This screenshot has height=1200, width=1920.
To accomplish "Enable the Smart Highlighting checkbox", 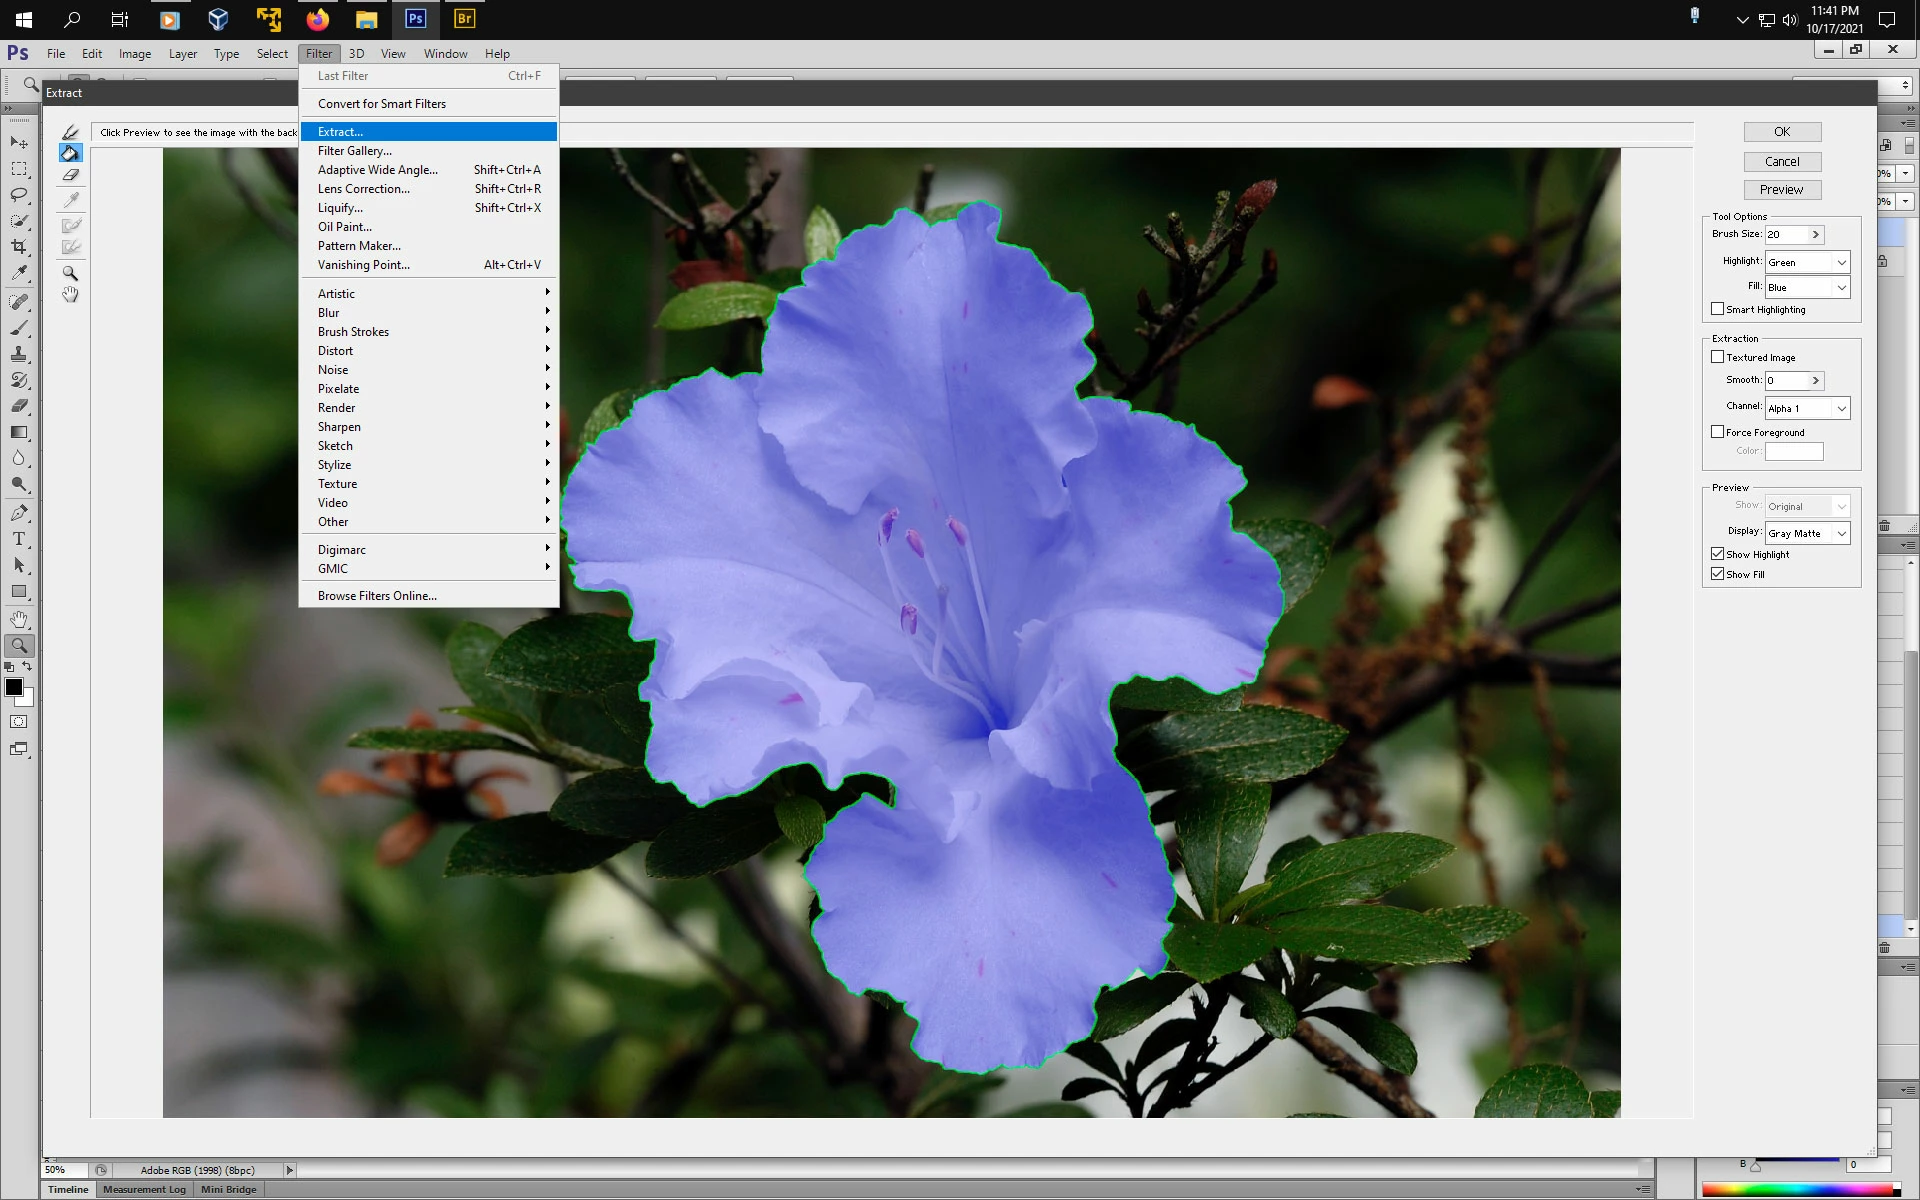I will coord(1717,309).
